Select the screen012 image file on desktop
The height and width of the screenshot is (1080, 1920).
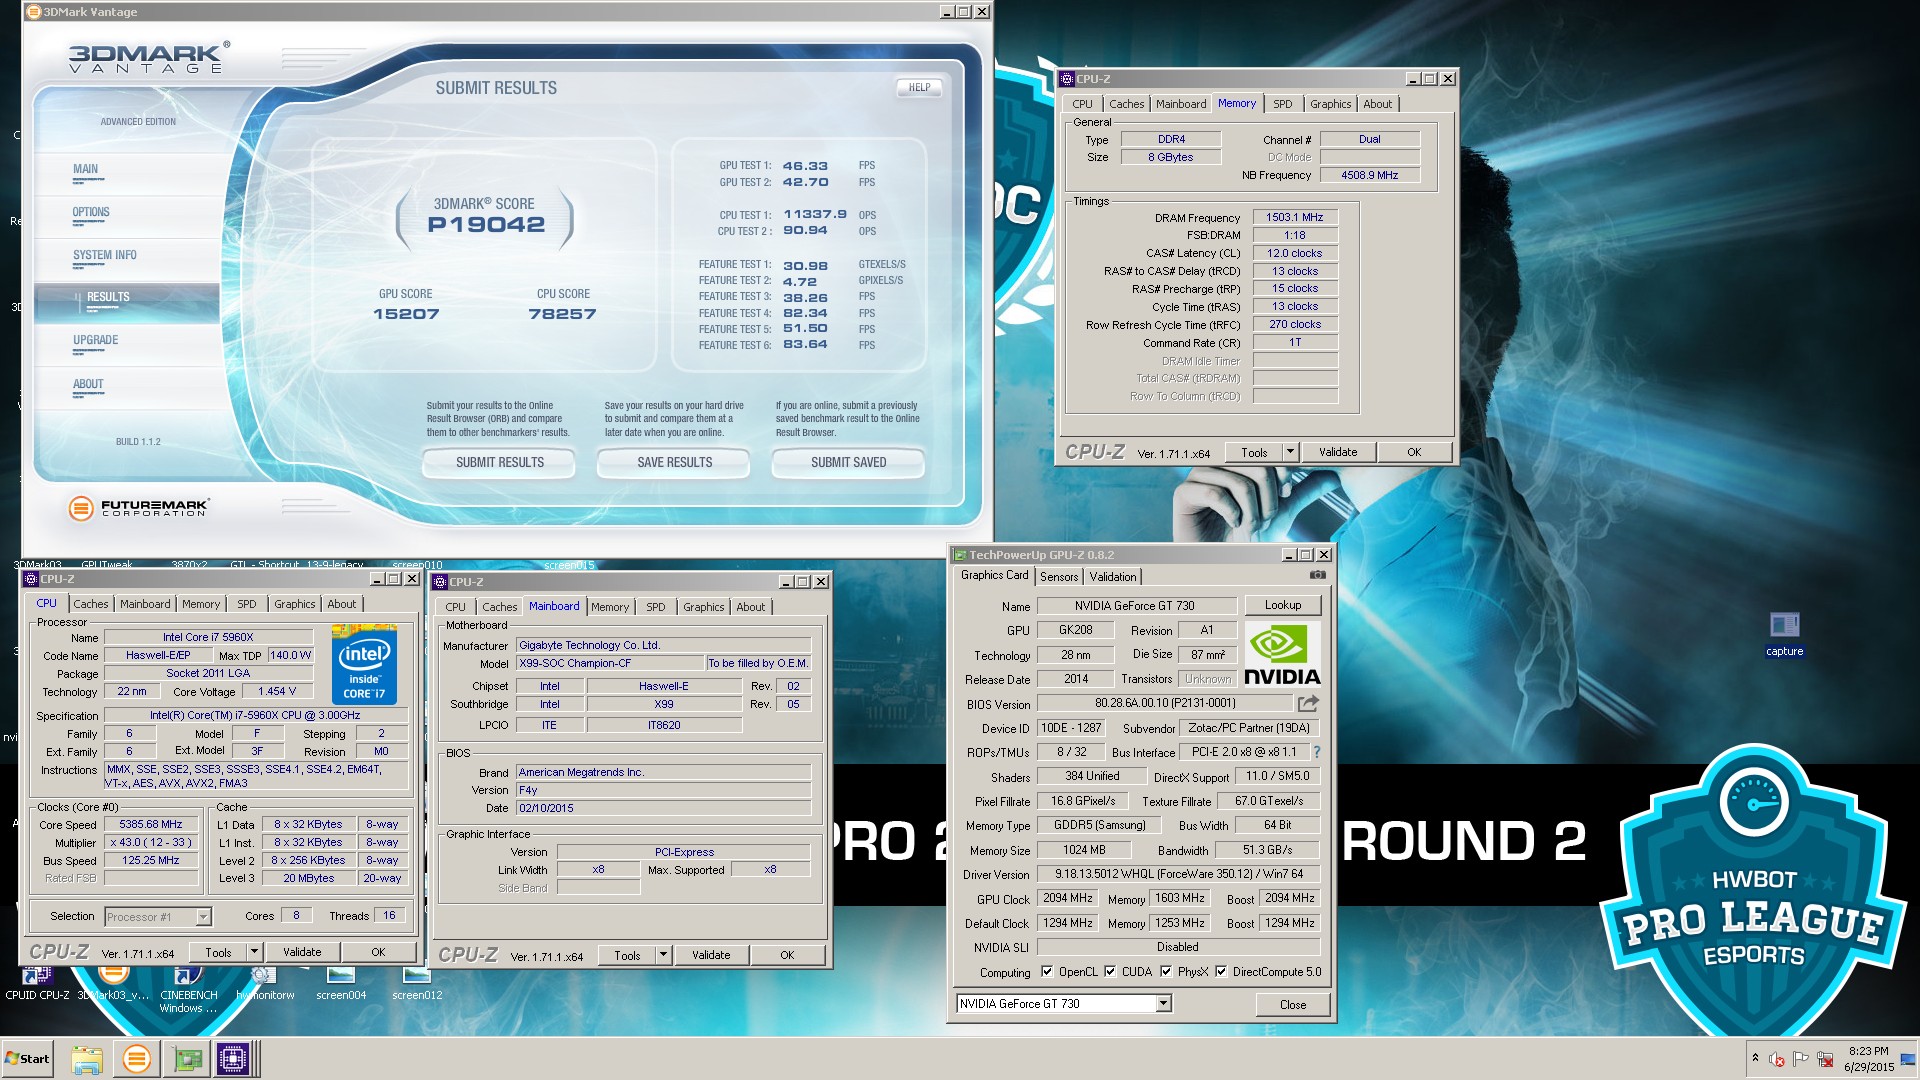tap(417, 984)
